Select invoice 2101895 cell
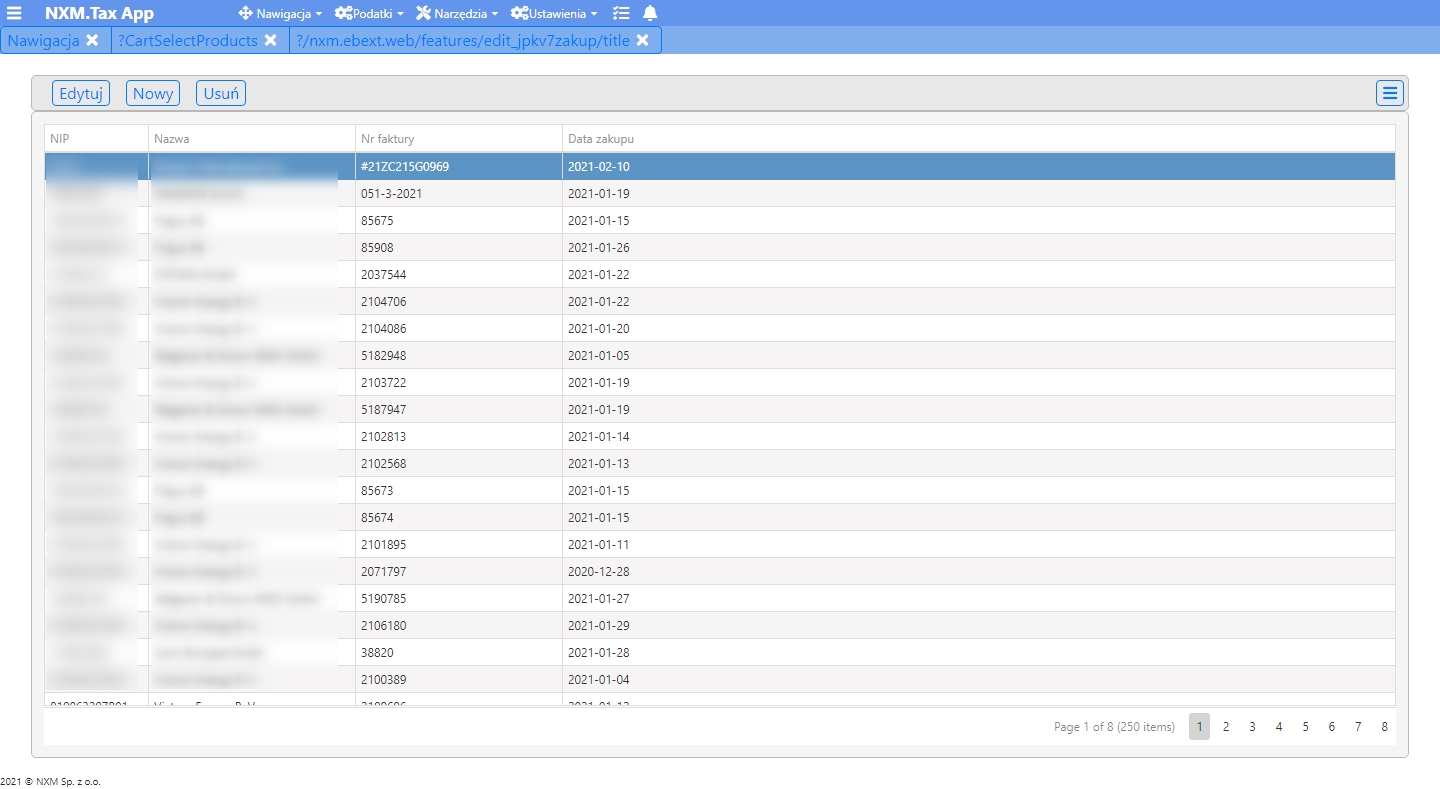 [459, 545]
